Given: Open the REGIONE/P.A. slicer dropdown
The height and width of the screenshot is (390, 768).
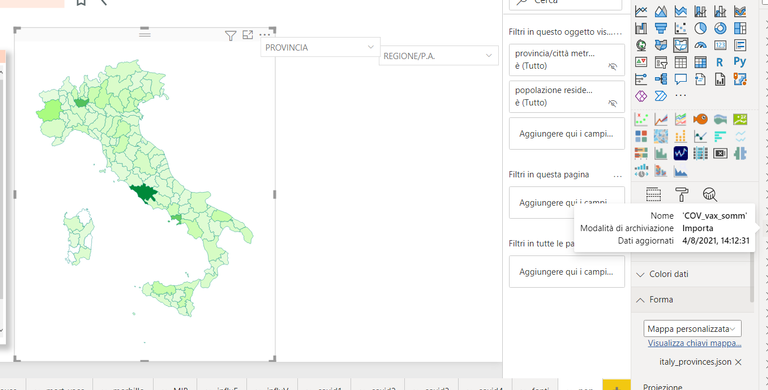Looking at the screenshot, I should click(x=488, y=55).
